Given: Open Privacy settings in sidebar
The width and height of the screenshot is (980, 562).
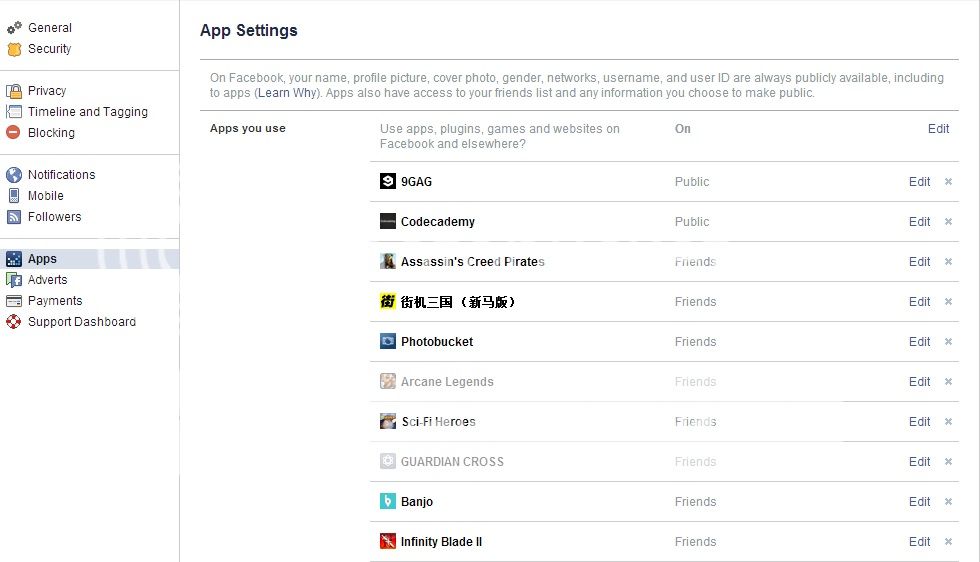Looking at the screenshot, I should click(47, 91).
